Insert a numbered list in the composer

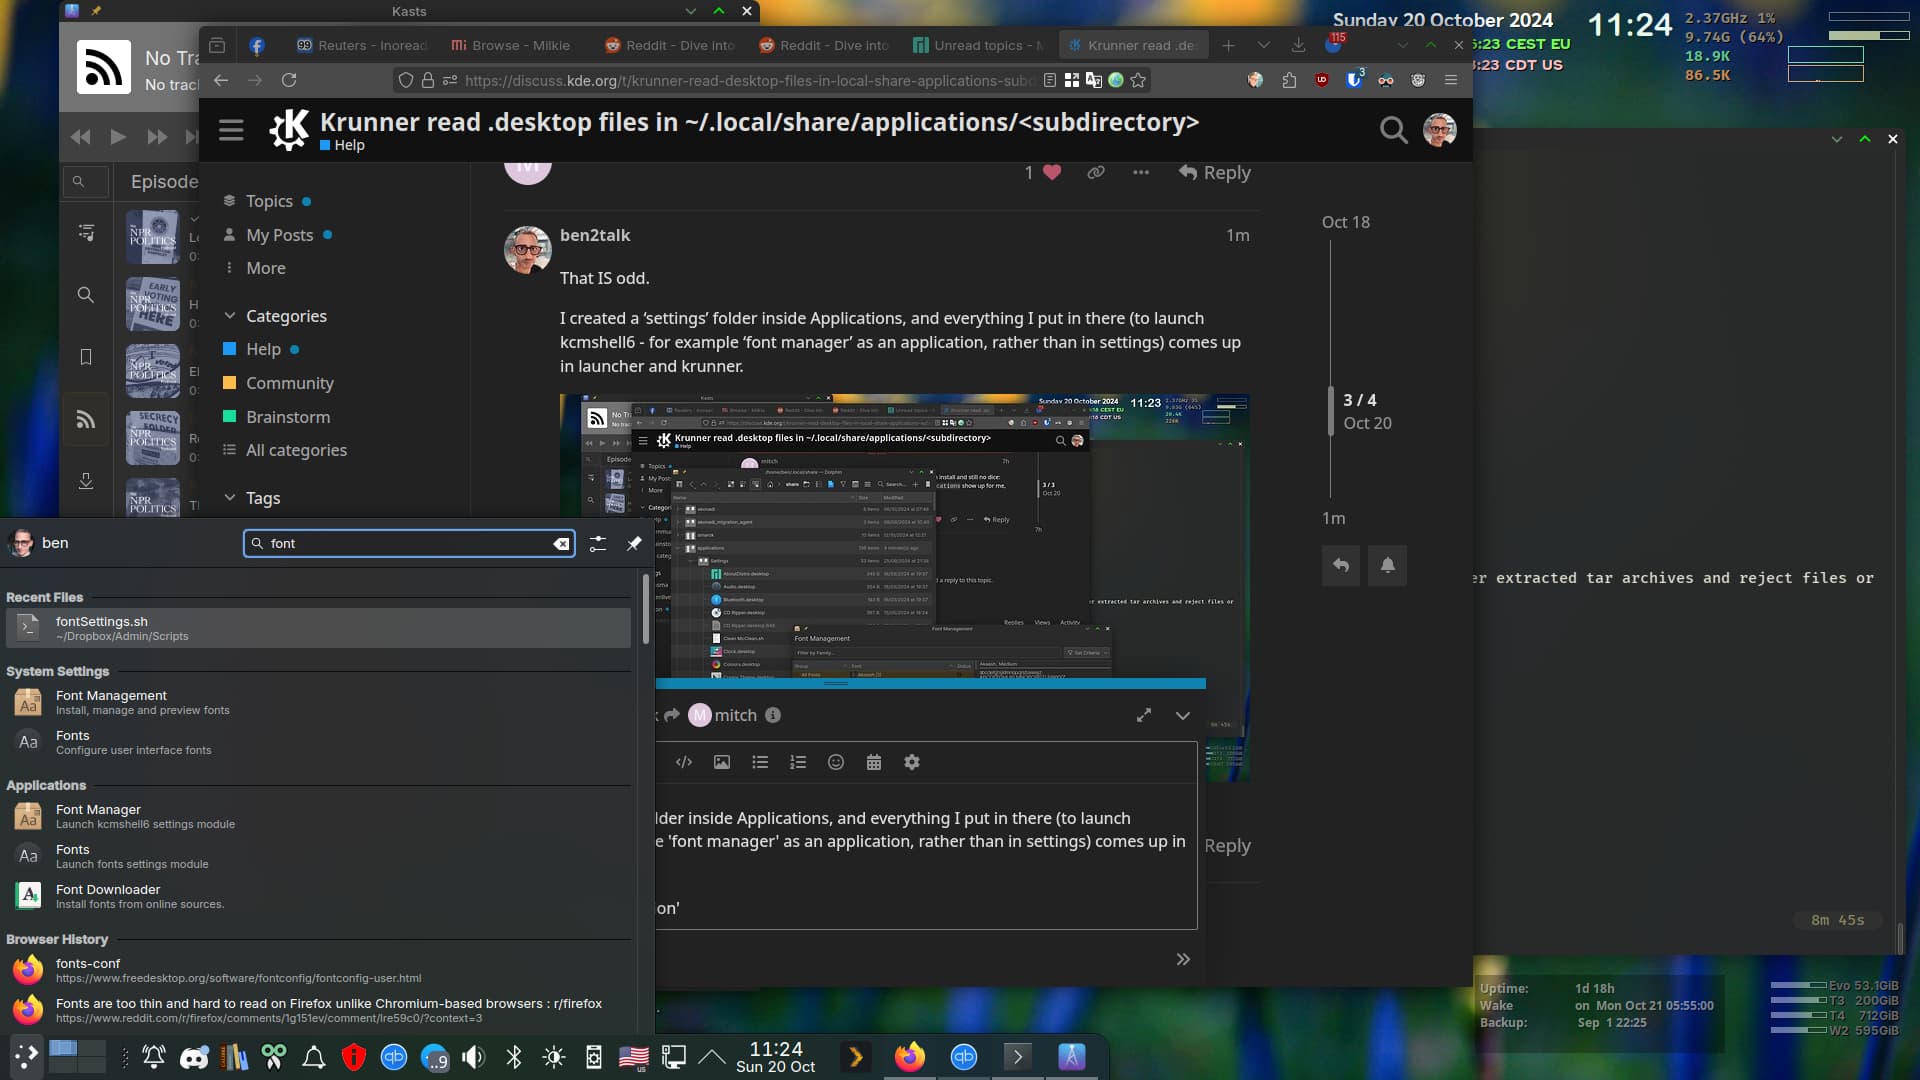coord(798,762)
